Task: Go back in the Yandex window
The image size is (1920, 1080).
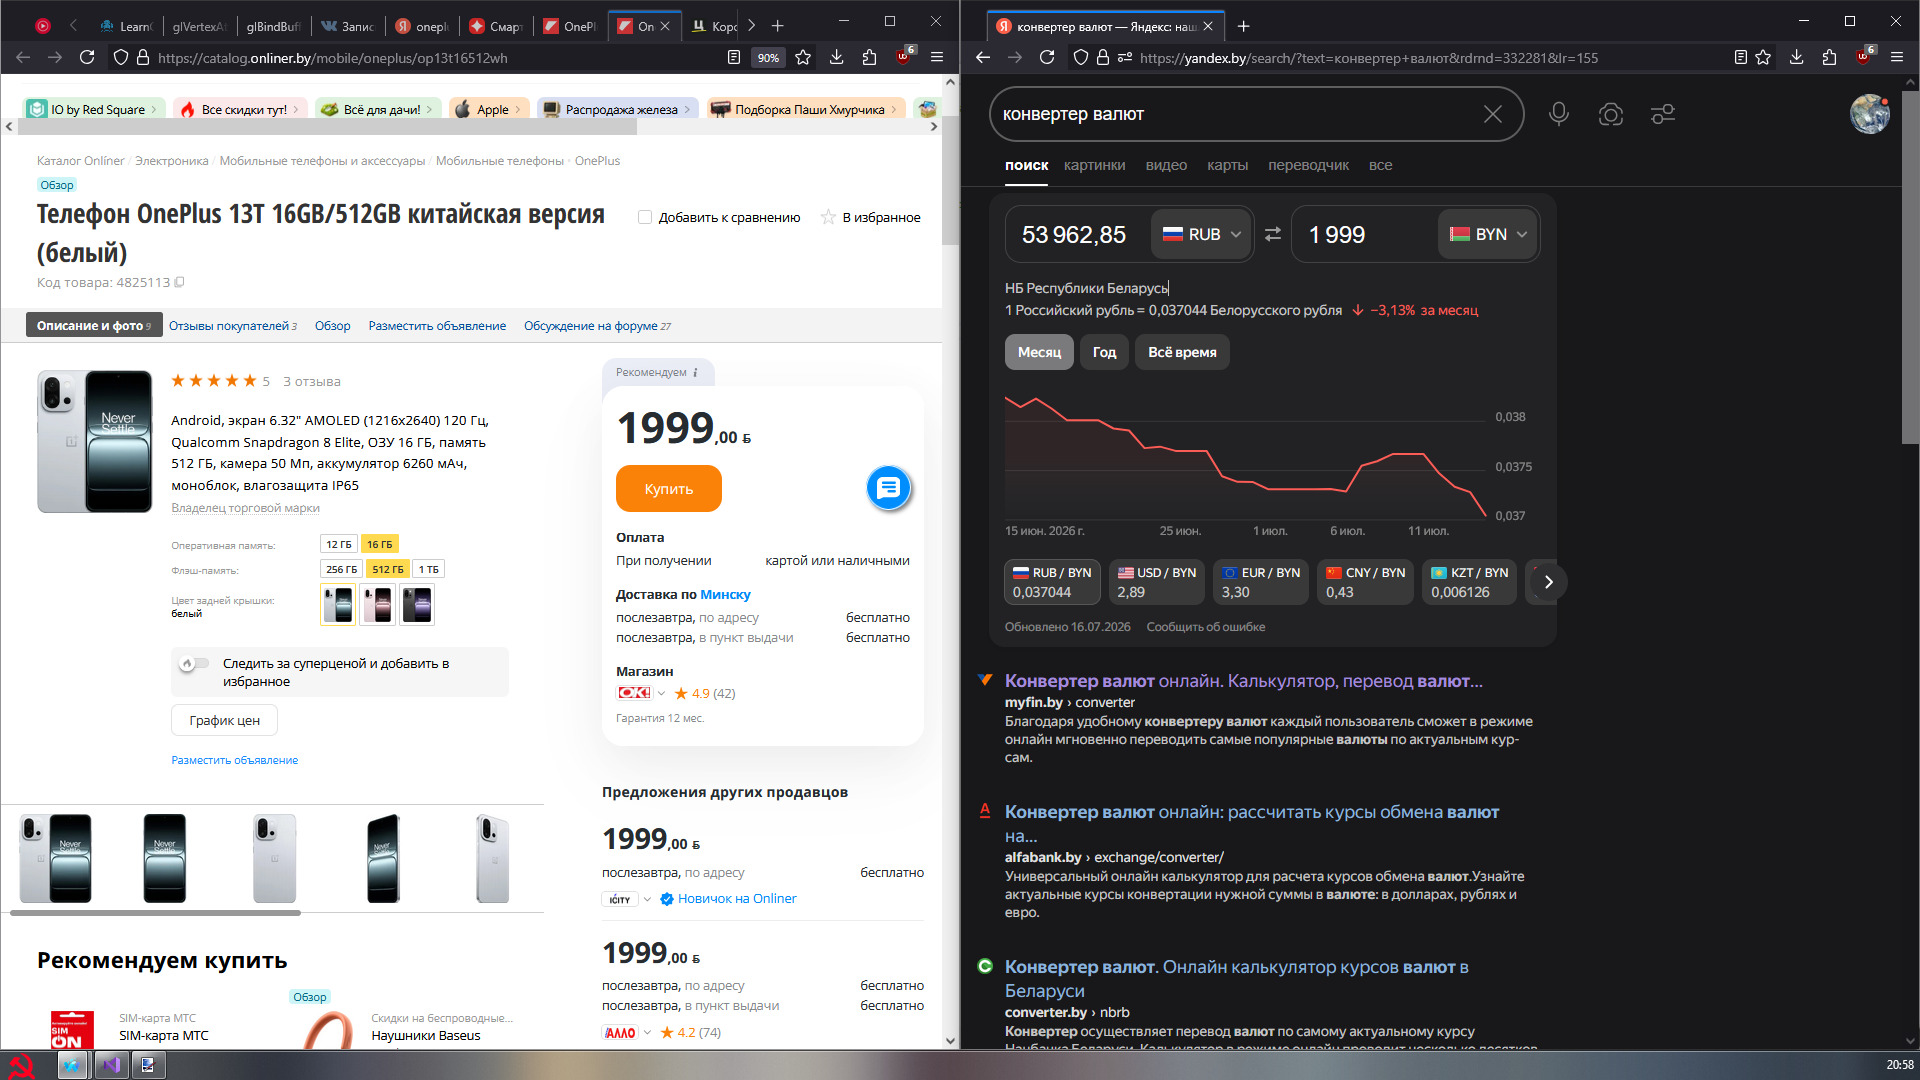Action: click(982, 58)
